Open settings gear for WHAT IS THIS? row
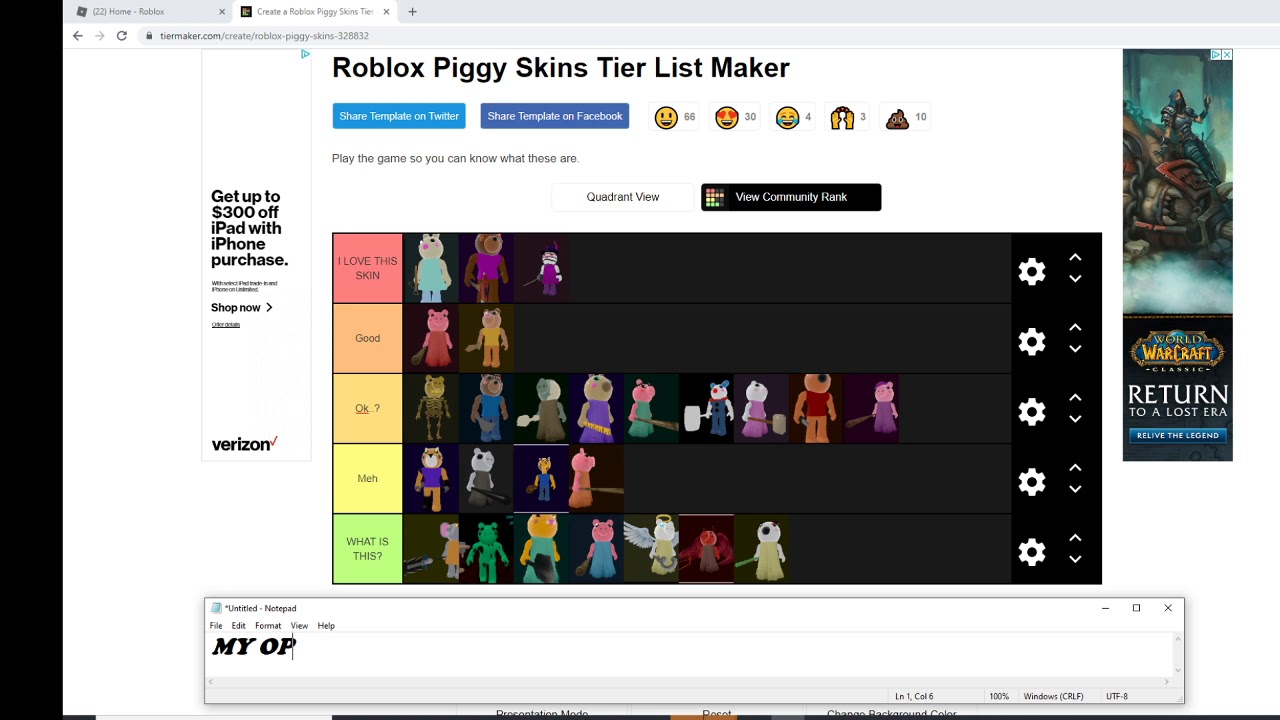Viewport: 1280px width, 720px height. (1031, 552)
